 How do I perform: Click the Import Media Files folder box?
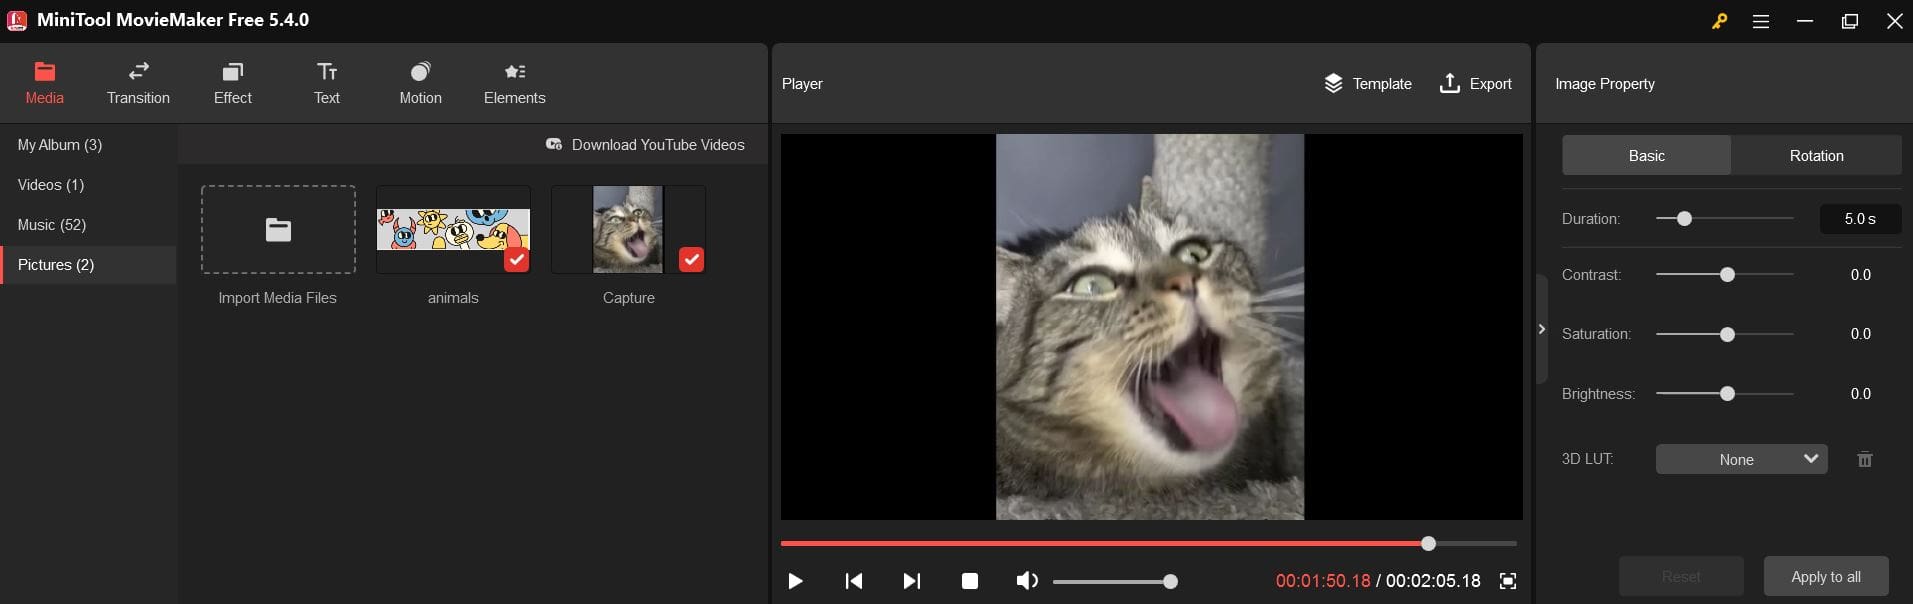278,229
